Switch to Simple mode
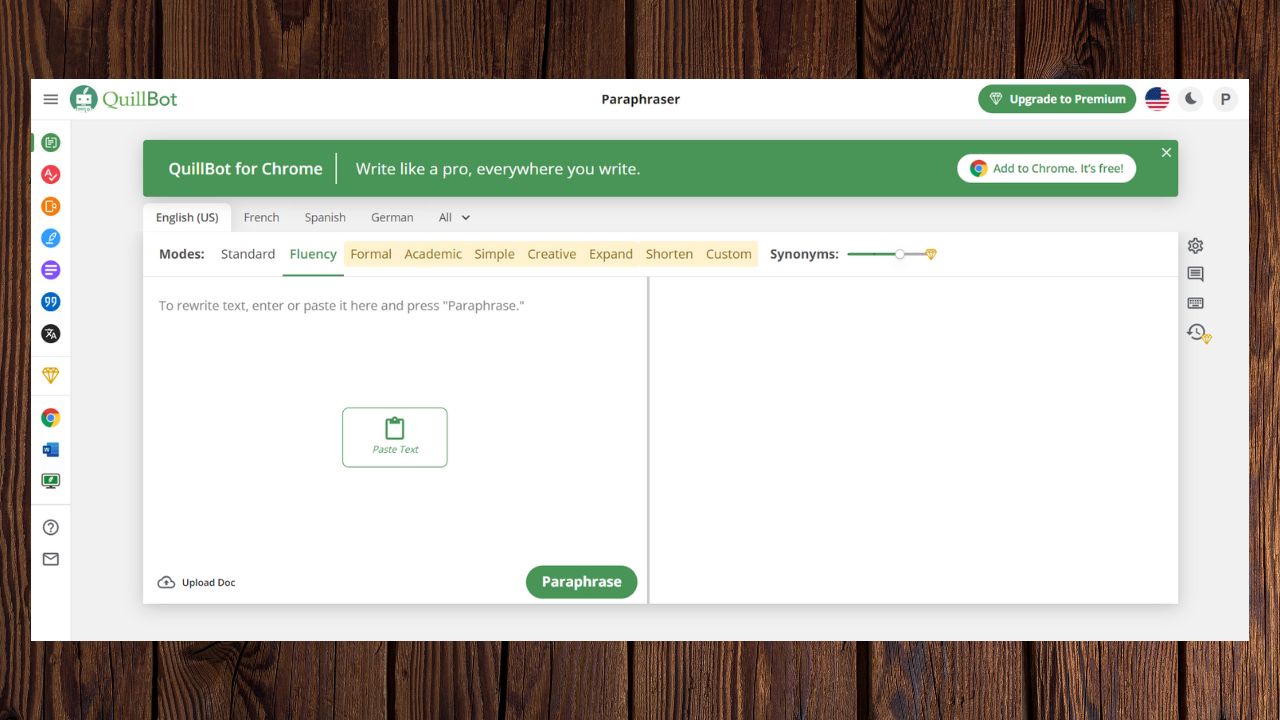 click(494, 254)
